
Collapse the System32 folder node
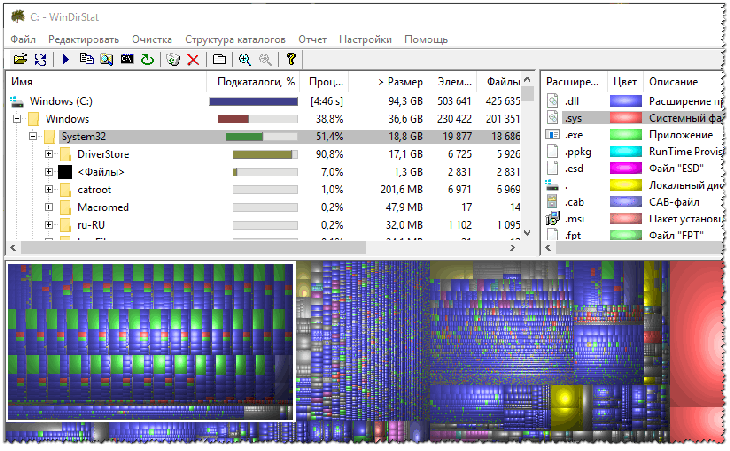pos(33,136)
